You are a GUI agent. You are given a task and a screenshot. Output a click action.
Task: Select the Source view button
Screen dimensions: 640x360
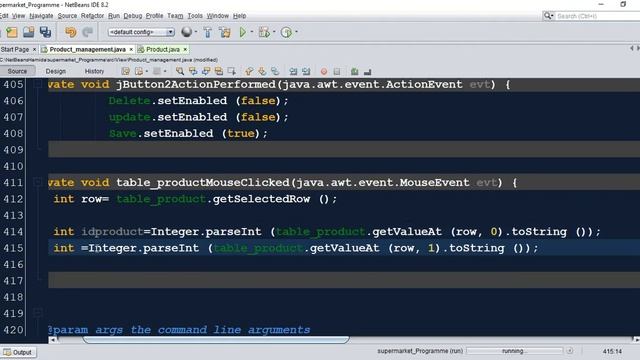17,71
